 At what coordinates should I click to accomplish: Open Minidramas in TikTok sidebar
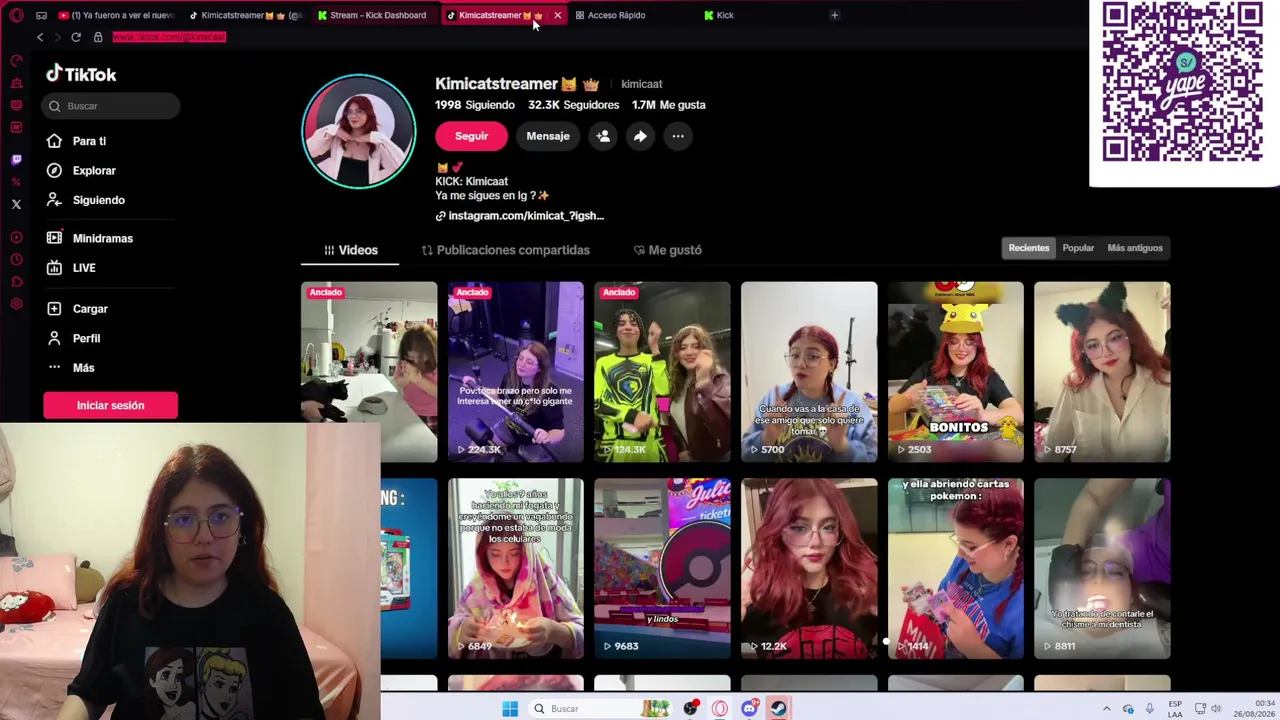pos(102,239)
